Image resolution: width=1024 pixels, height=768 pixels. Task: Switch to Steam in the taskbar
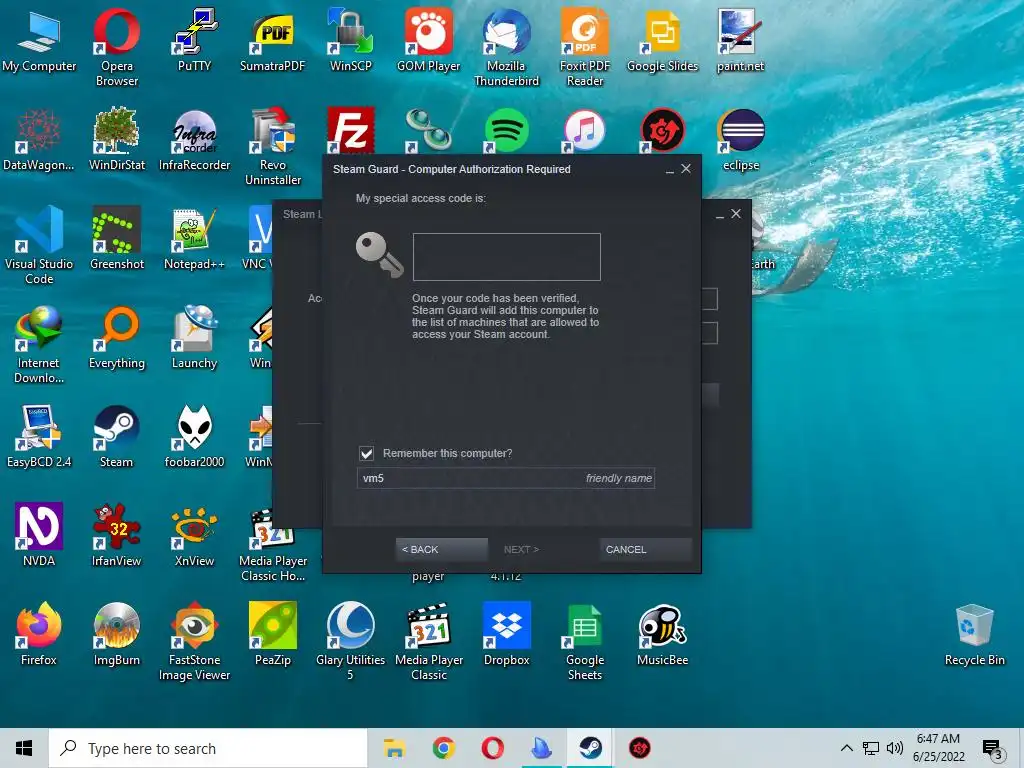point(590,748)
